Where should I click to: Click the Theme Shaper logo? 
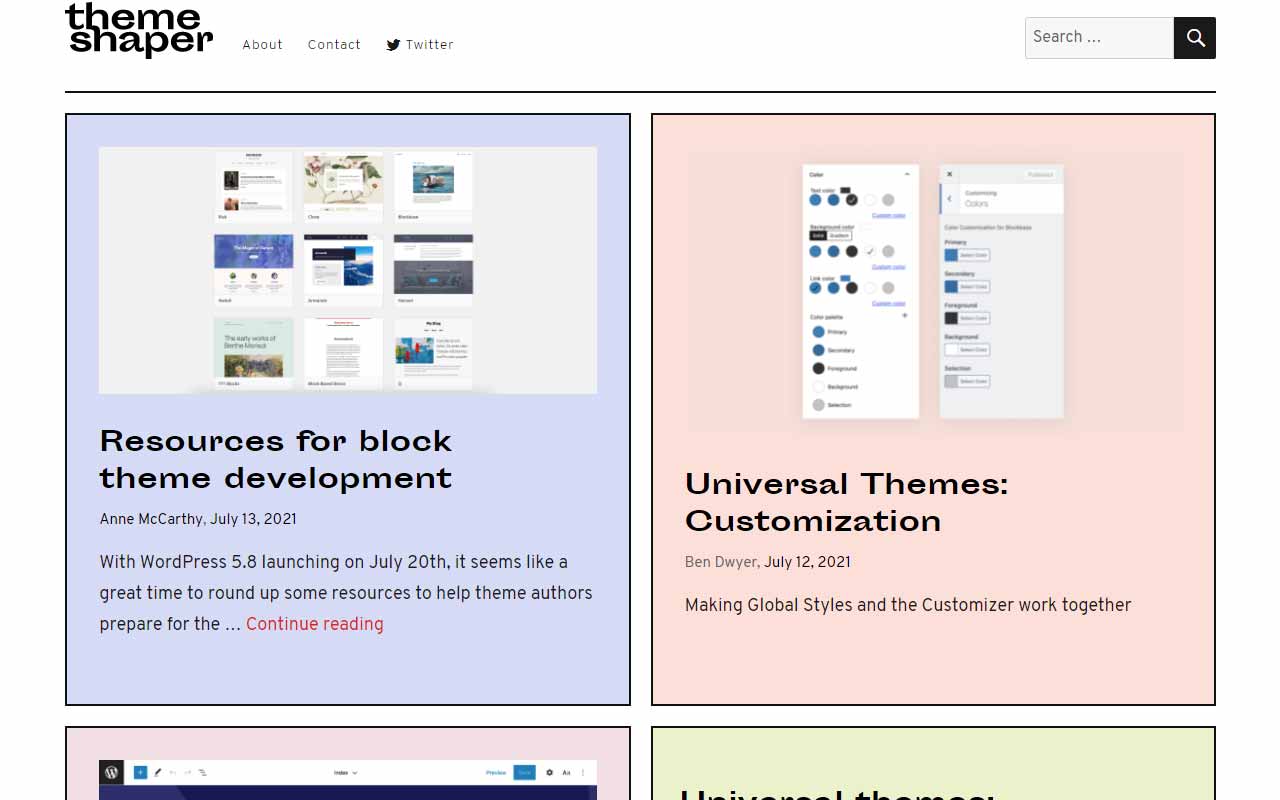(139, 29)
